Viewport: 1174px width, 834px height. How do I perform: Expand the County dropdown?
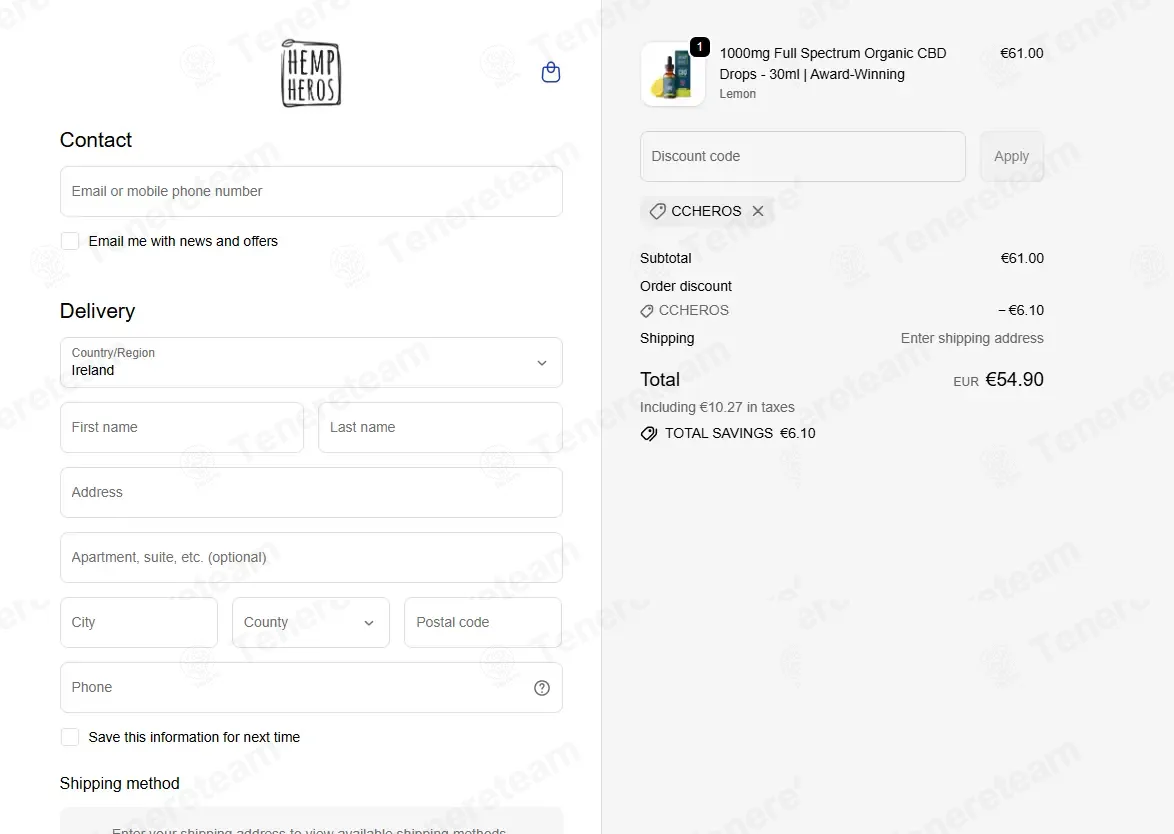(311, 622)
